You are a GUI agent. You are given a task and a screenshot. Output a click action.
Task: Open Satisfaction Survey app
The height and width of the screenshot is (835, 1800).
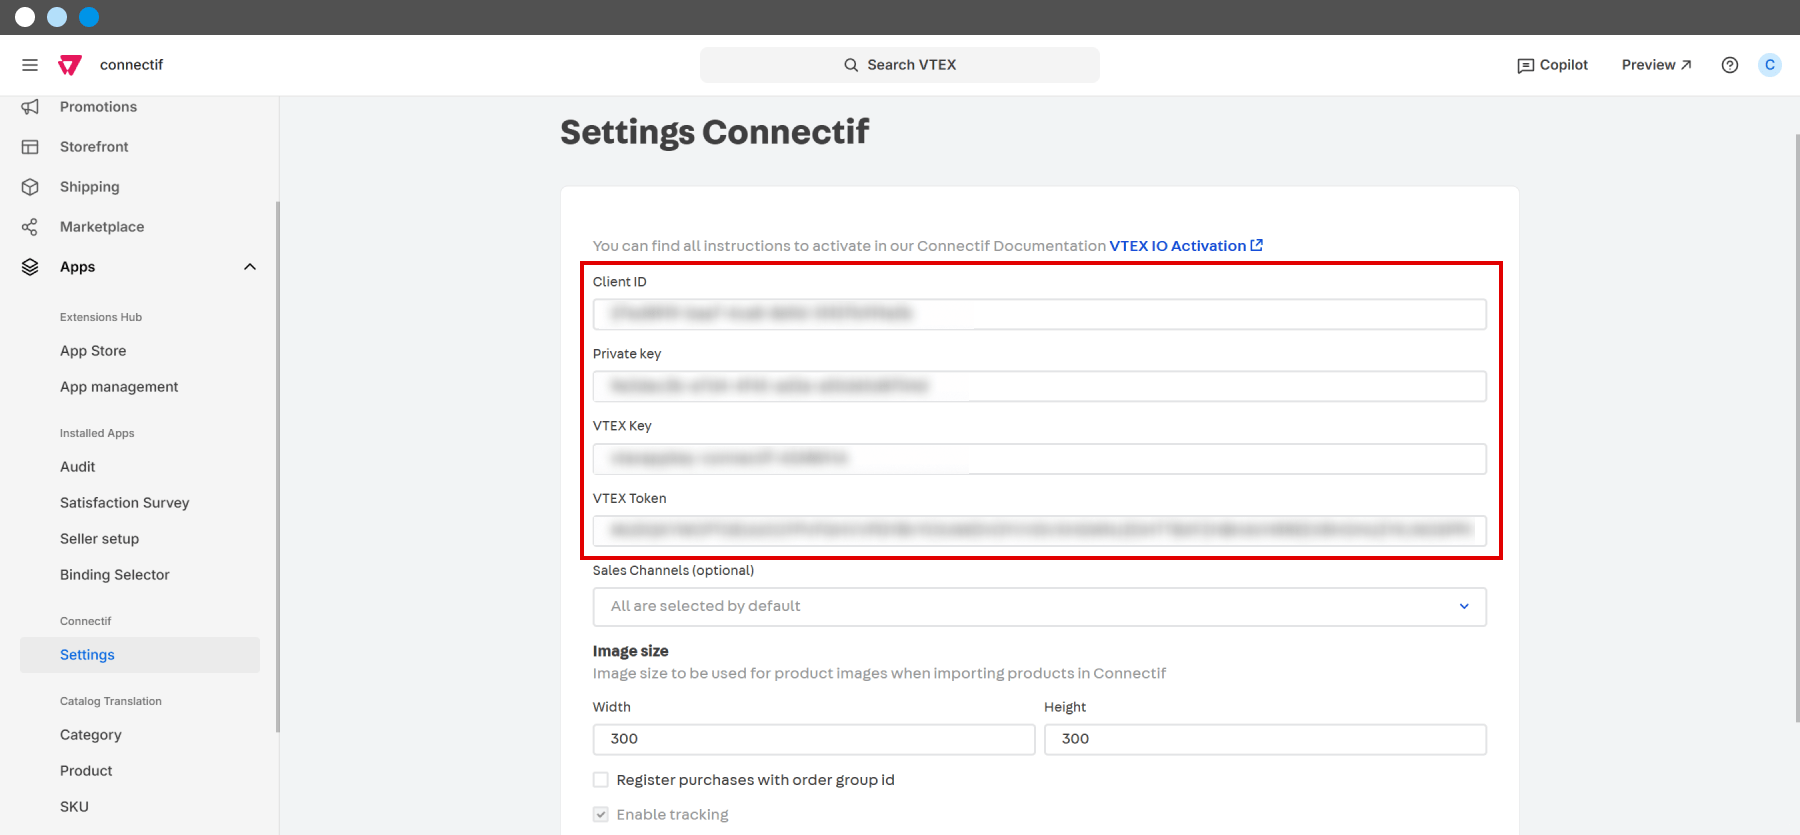pyautogui.click(x=124, y=503)
